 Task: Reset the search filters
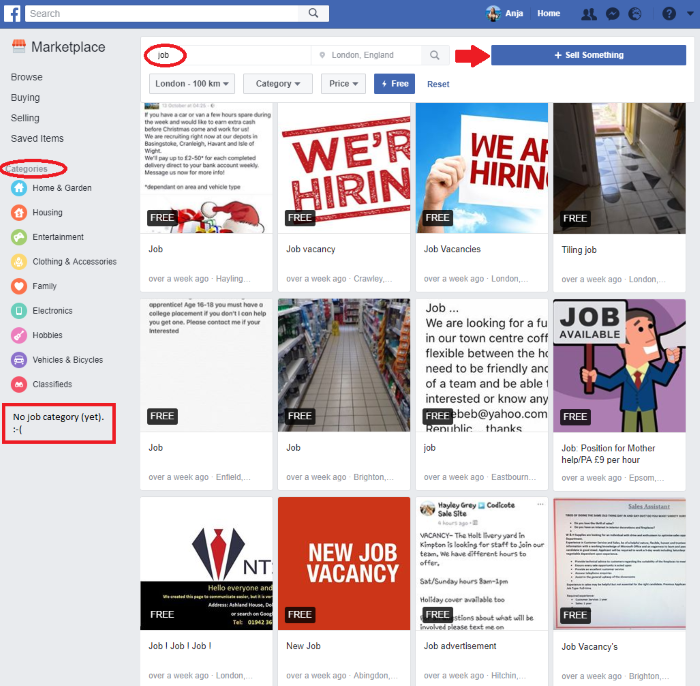[x=438, y=84]
